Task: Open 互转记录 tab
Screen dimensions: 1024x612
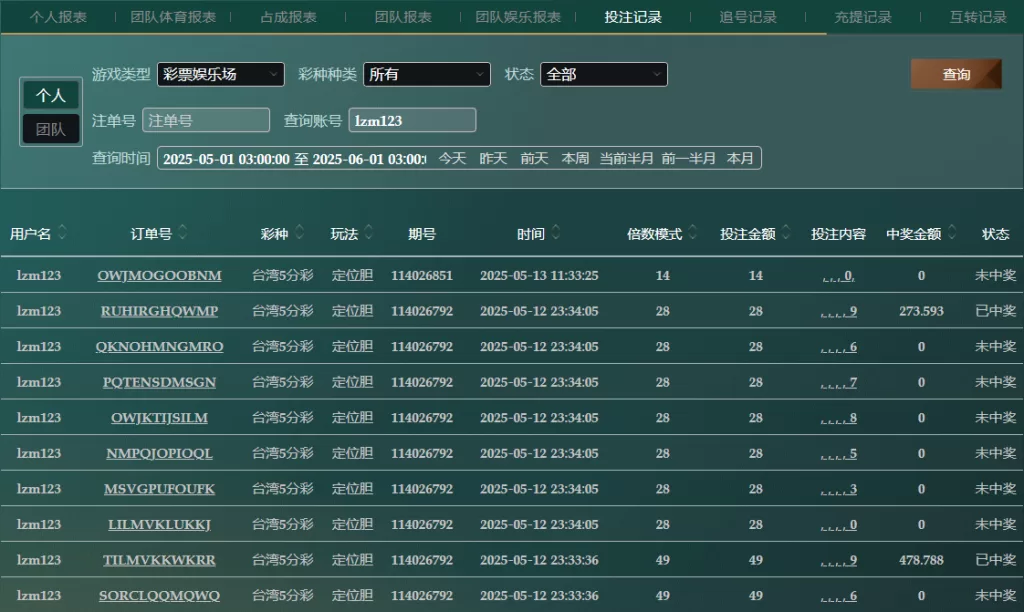Action: 978,17
